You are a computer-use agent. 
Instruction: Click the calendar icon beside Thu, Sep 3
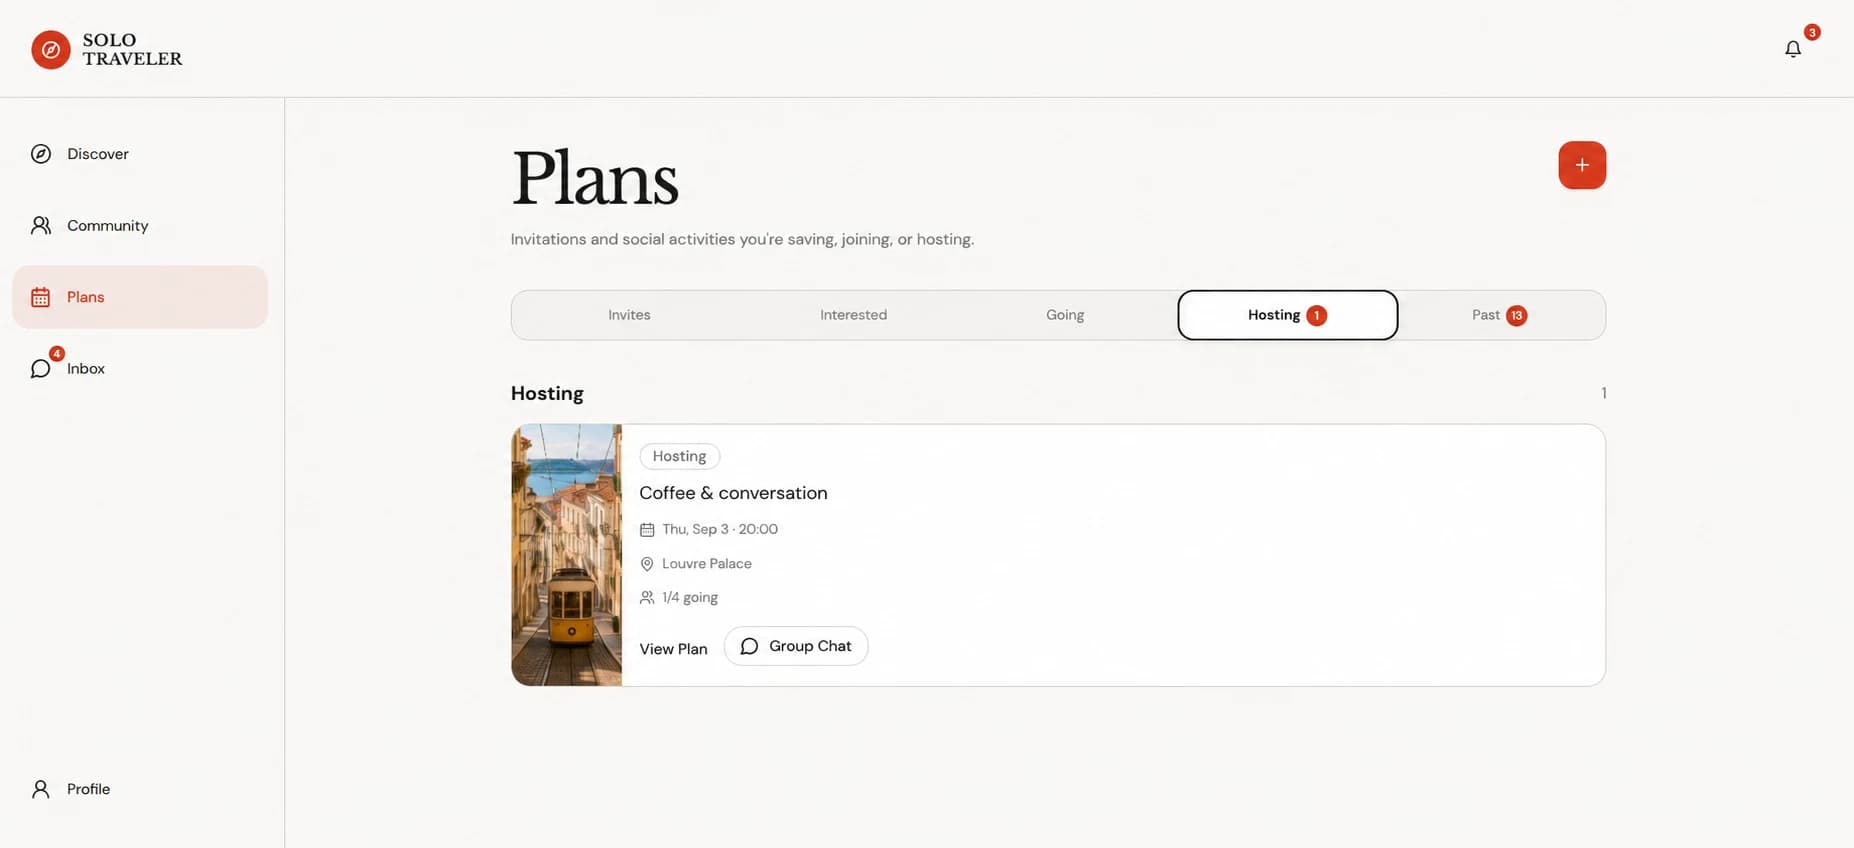pos(647,530)
